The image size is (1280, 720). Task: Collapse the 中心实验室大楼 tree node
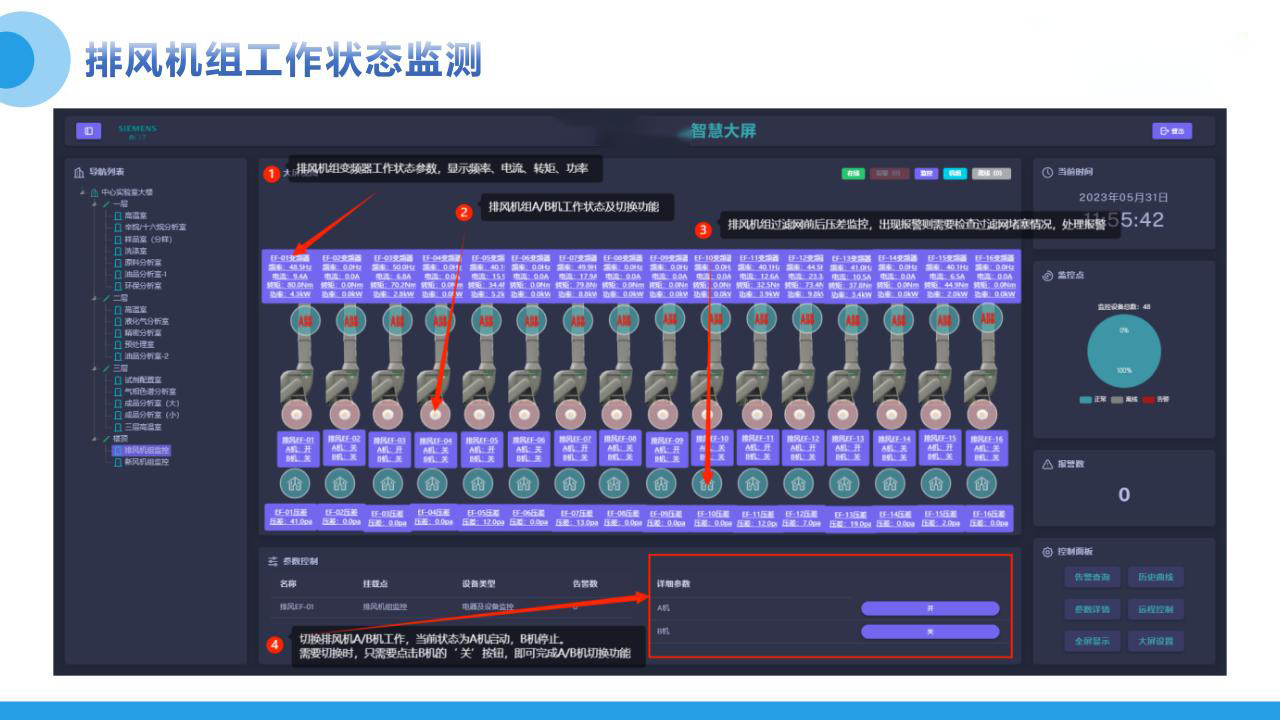point(83,192)
